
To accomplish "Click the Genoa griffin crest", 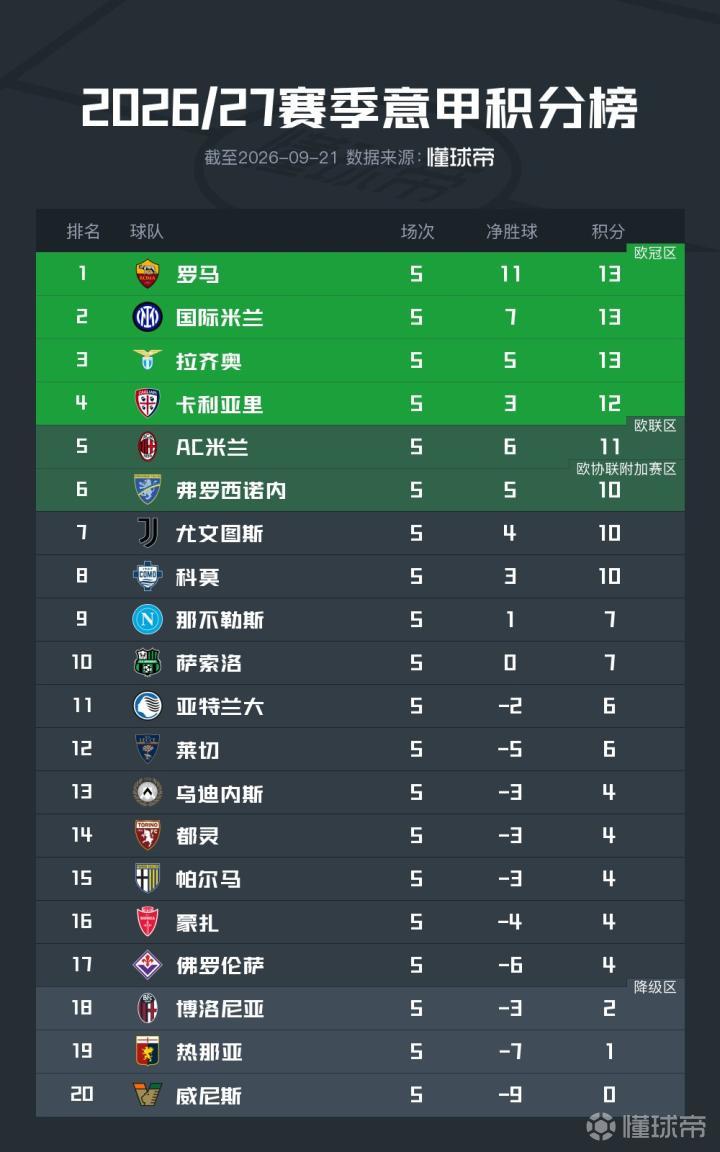I will [148, 1051].
